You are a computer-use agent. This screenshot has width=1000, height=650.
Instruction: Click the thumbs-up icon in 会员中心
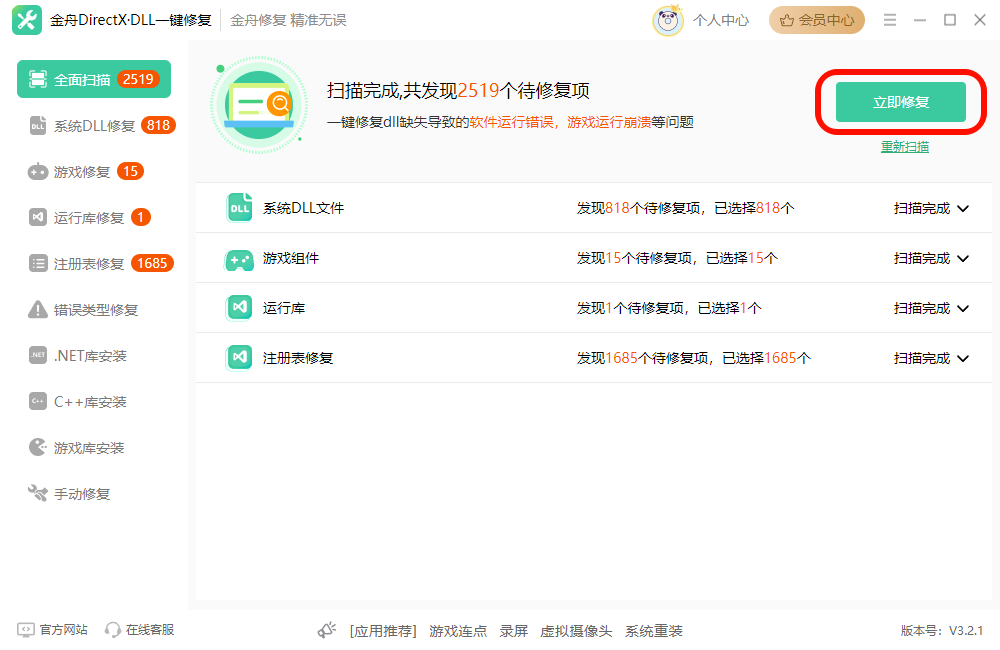[x=787, y=20]
